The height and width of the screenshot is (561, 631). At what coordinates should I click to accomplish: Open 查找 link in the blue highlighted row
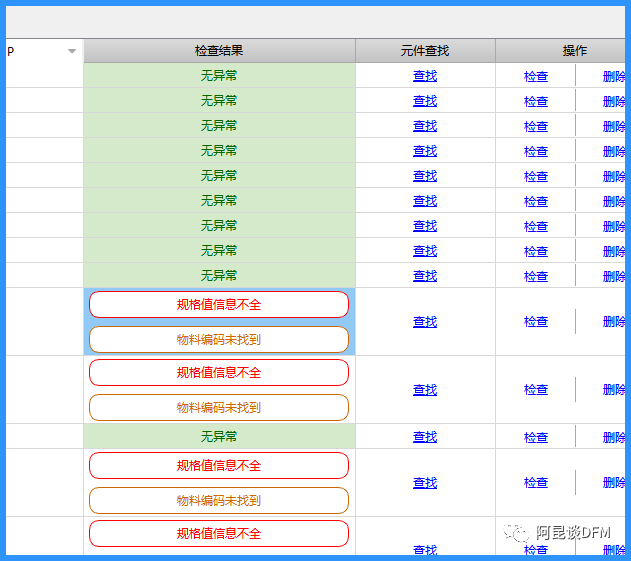(425, 322)
